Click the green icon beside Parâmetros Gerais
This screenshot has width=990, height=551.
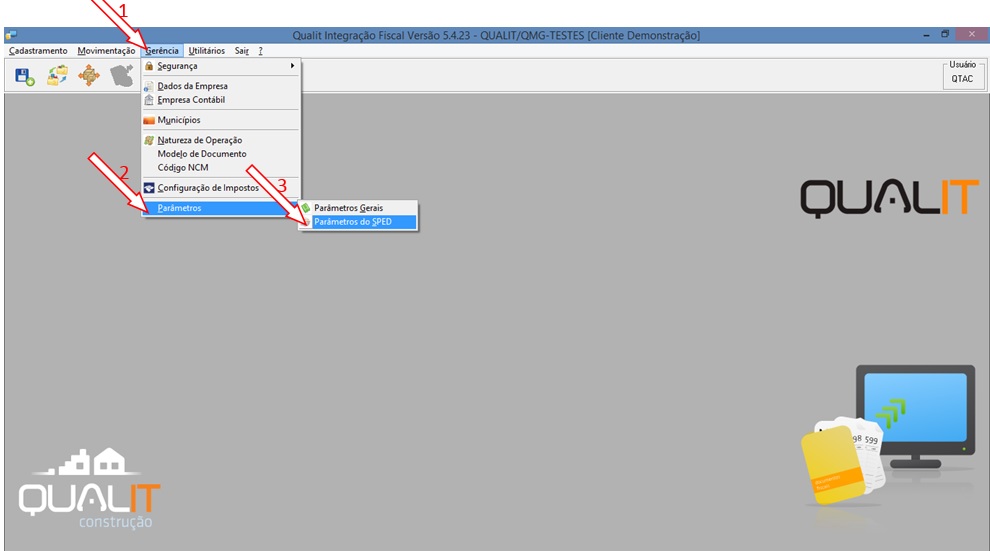pyautogui.click(x=306, y=208)
